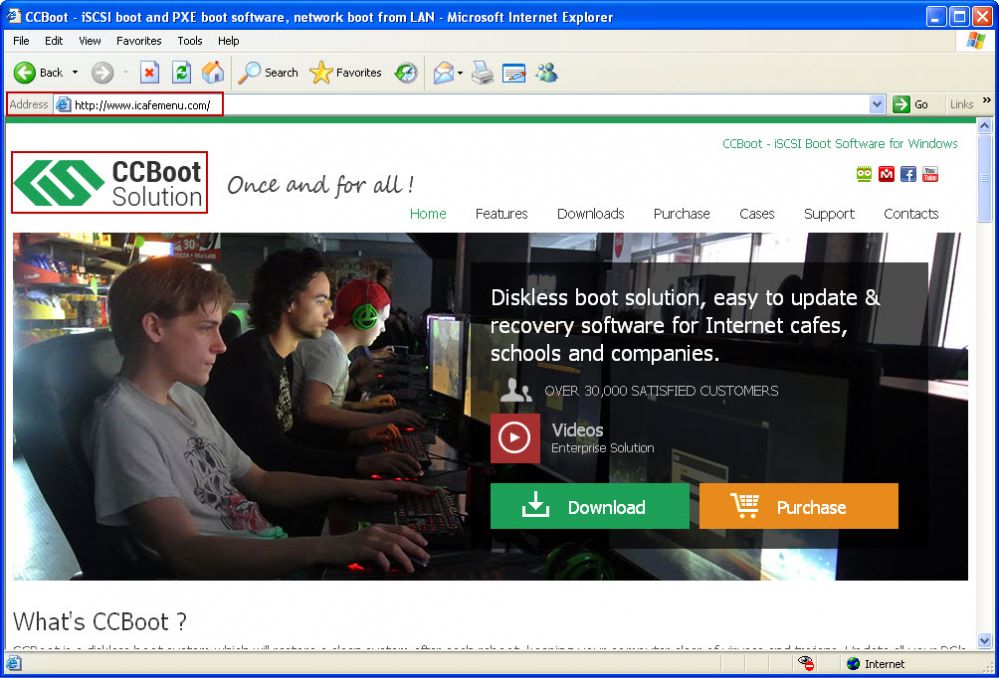Click the Windows flag logo throbber

[975, 41]
